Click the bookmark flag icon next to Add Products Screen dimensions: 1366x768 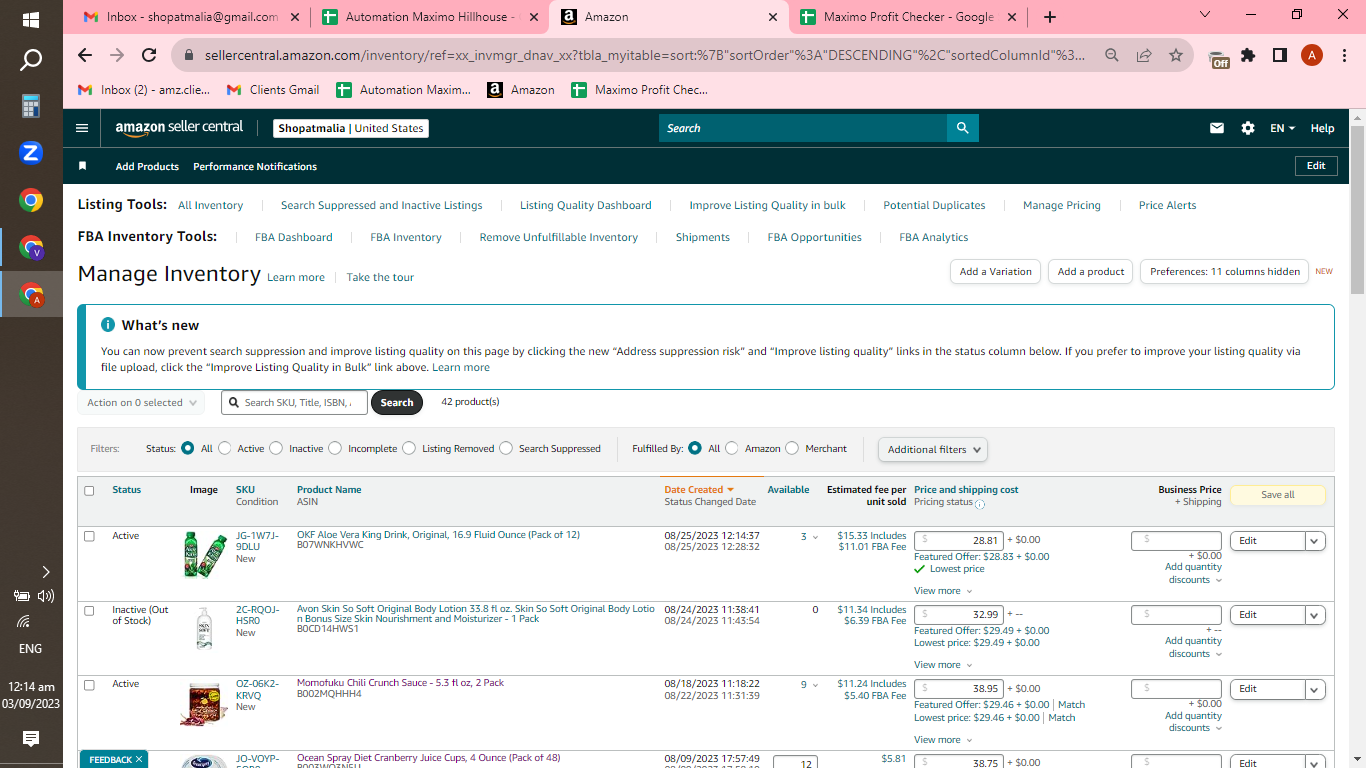(x=83, y=166)
